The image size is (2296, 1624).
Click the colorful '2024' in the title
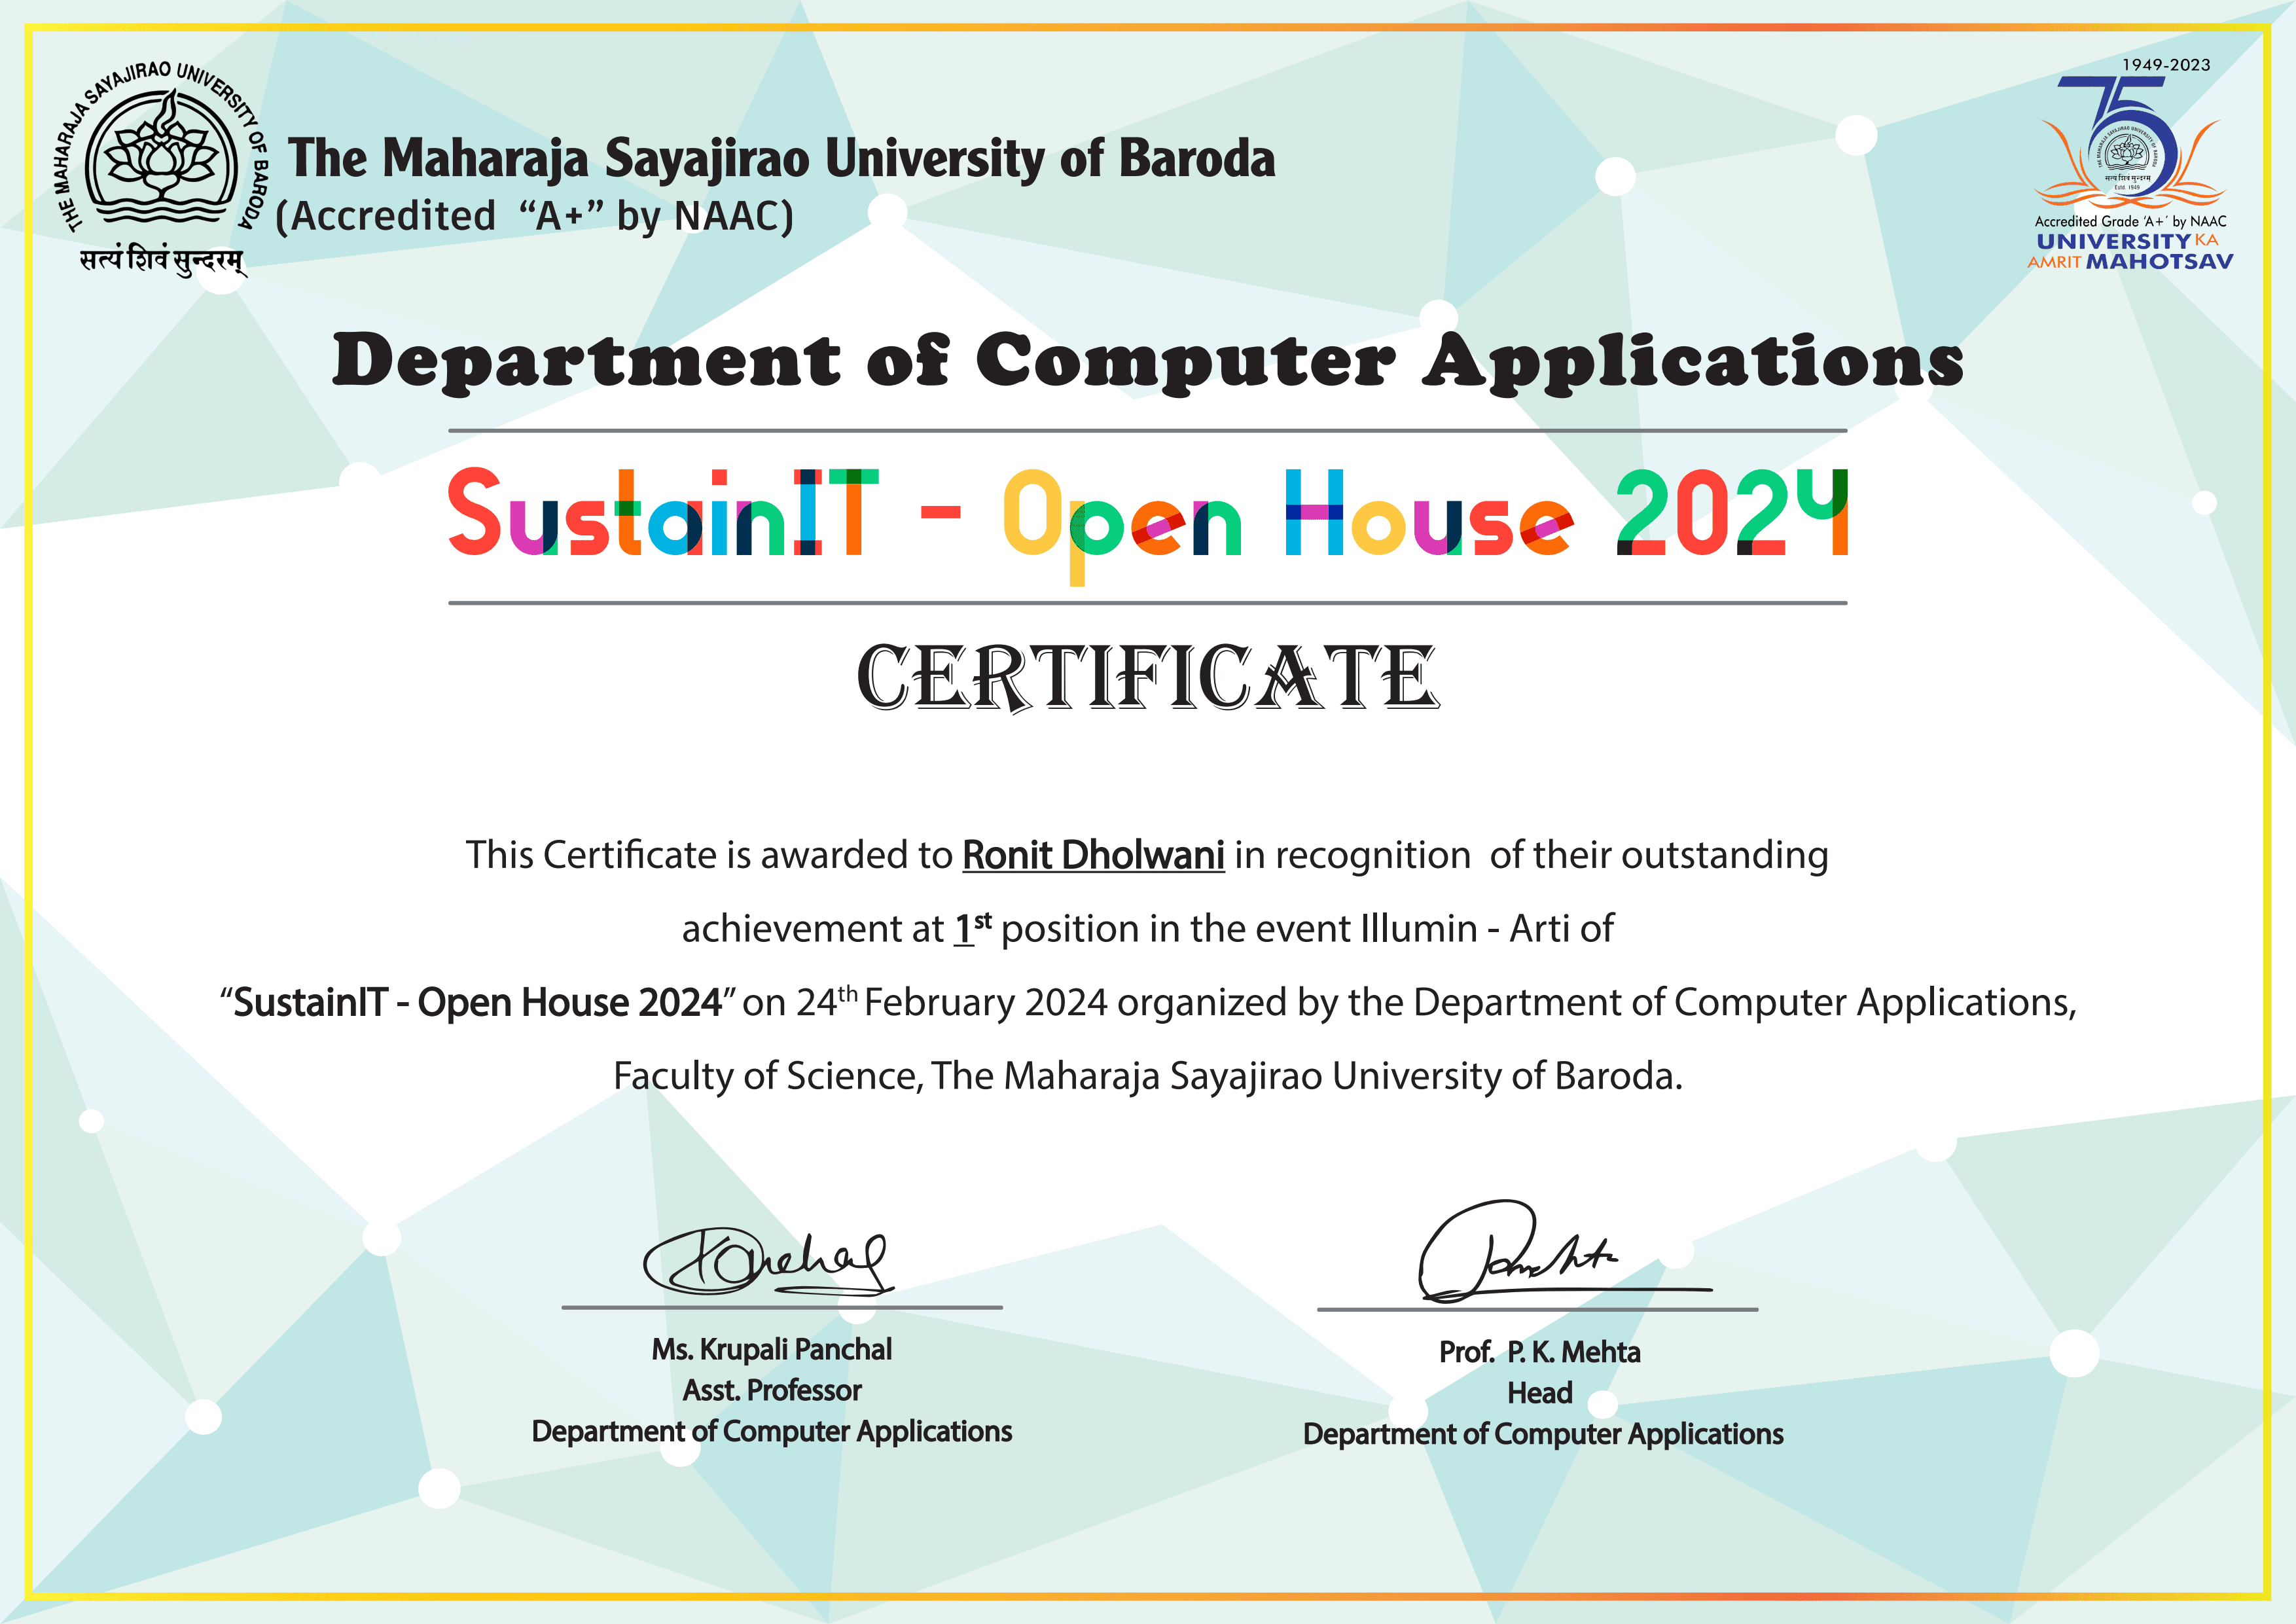pos(1733,512)
